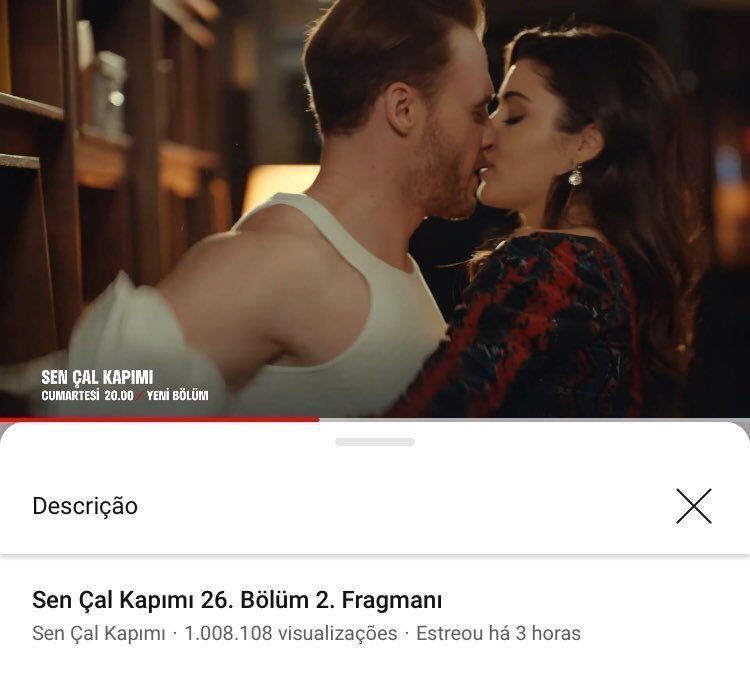Tap the SEN ÇAL KAPIMI watermark logo in the video

(x=97, y=377)
